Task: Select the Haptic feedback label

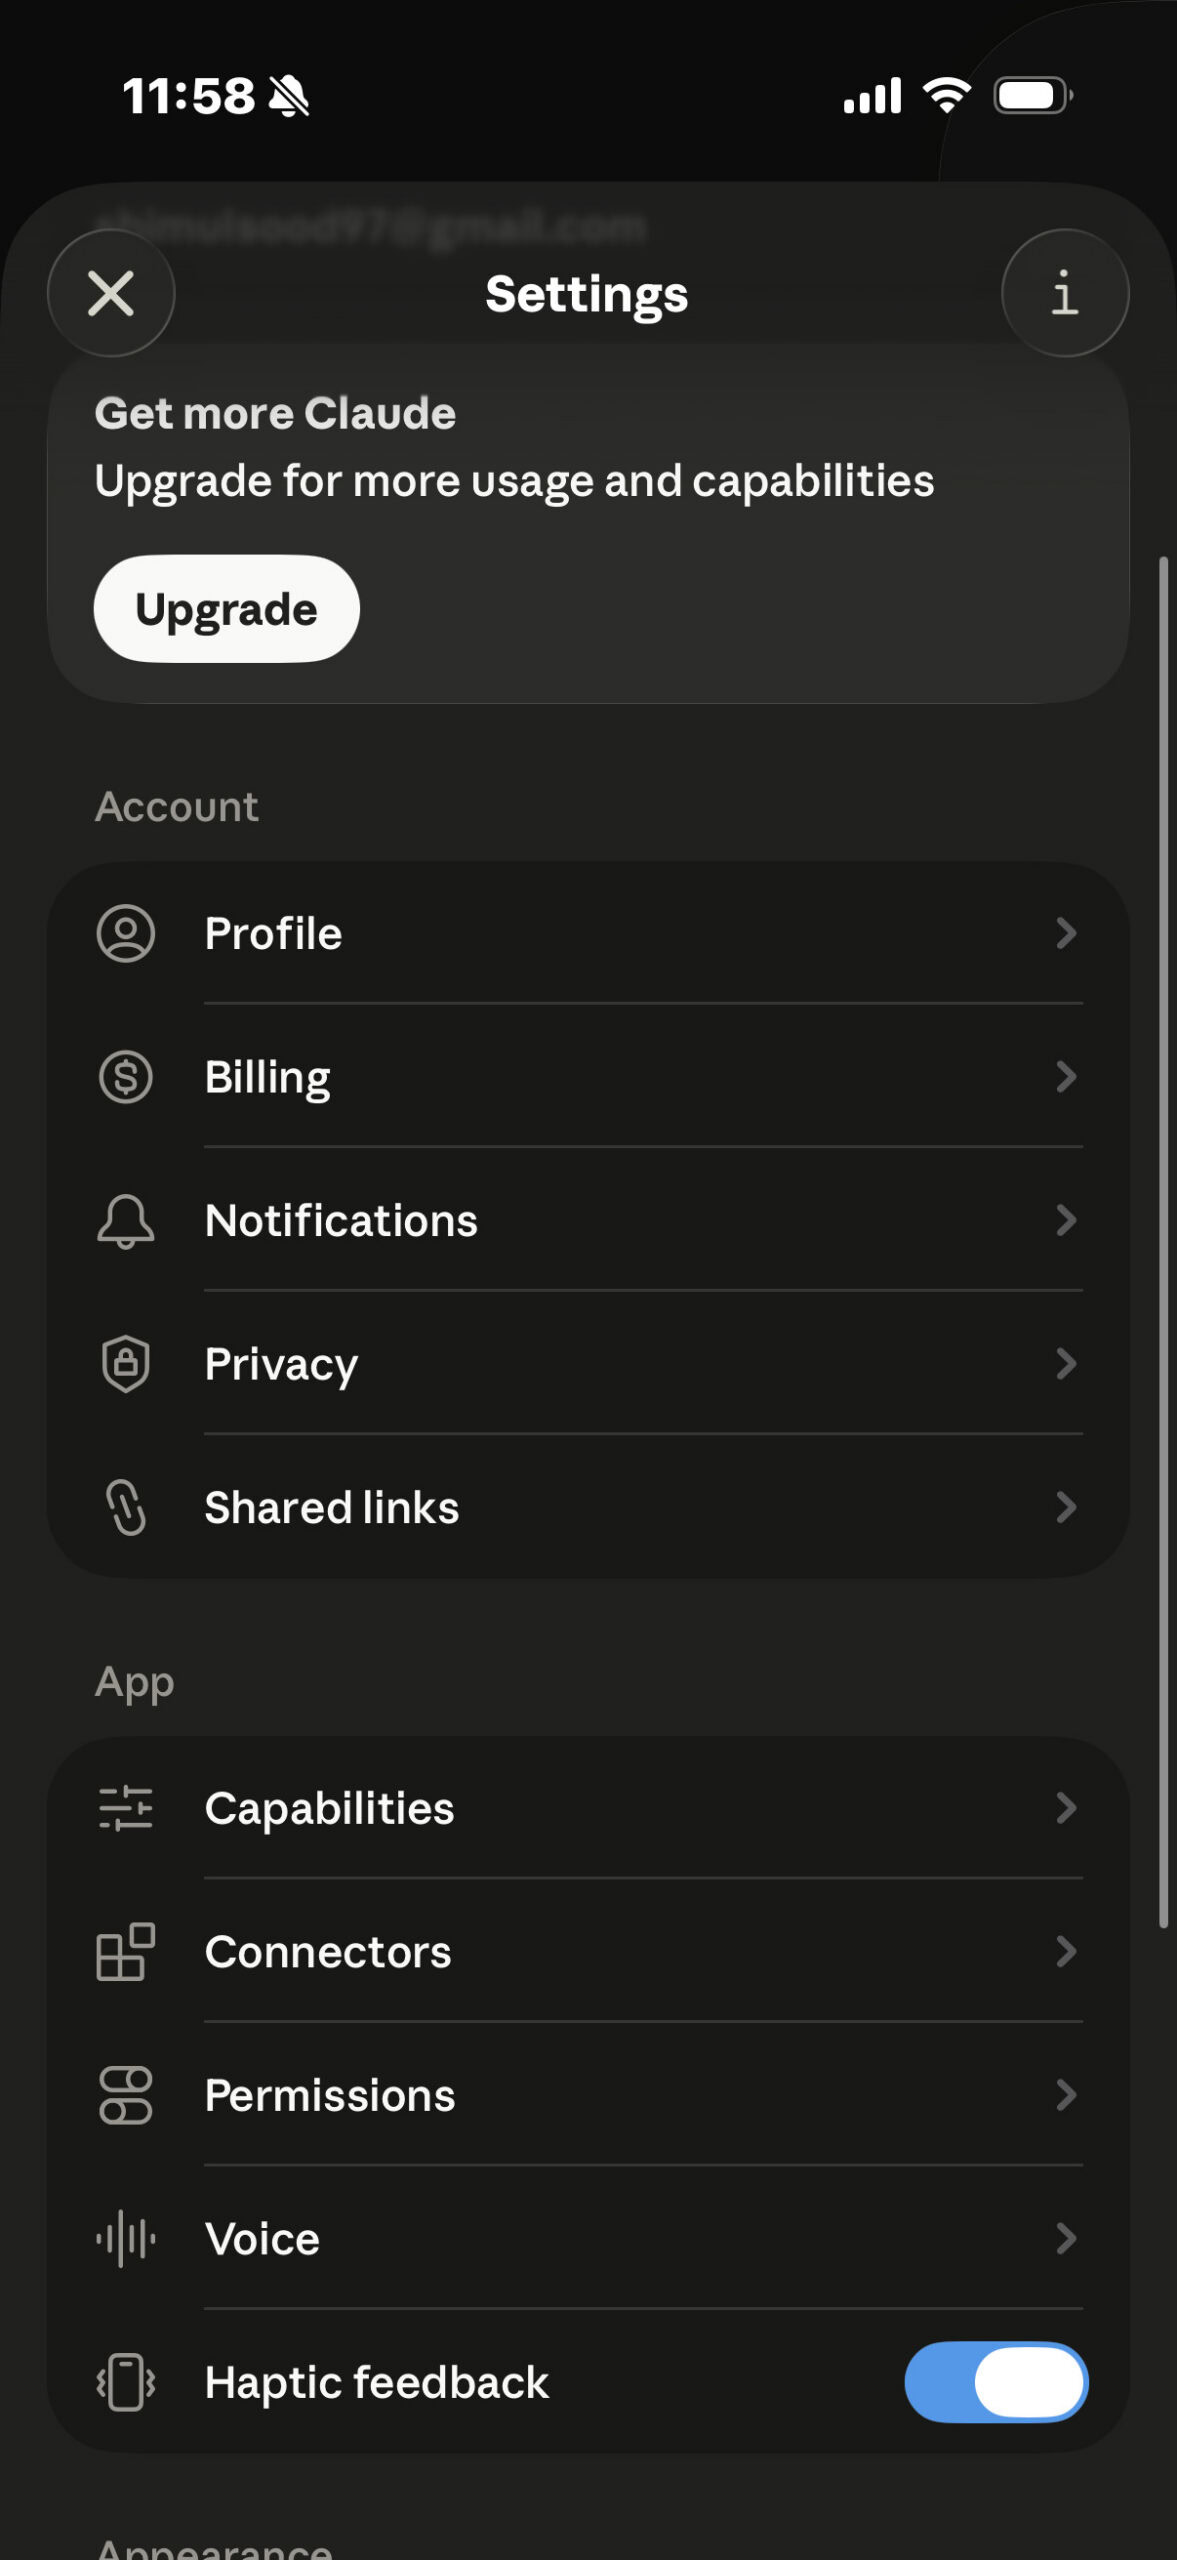Action: click(x=377, y=2383)
